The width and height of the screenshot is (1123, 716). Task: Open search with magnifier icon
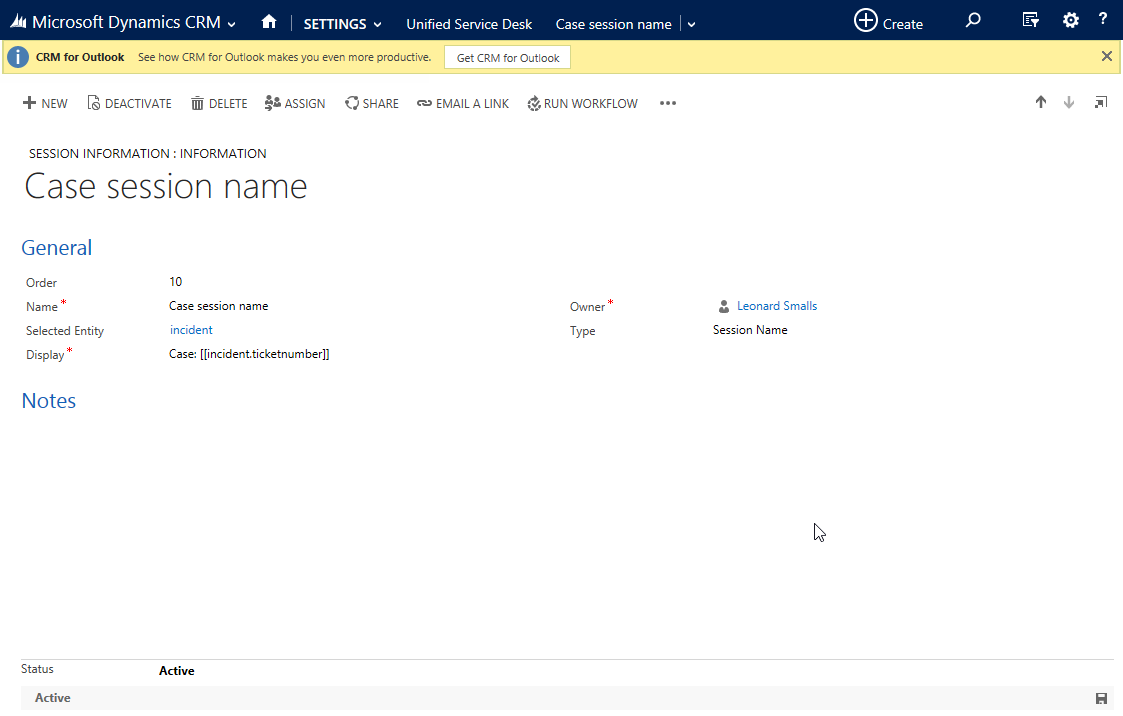click(973, 20)
